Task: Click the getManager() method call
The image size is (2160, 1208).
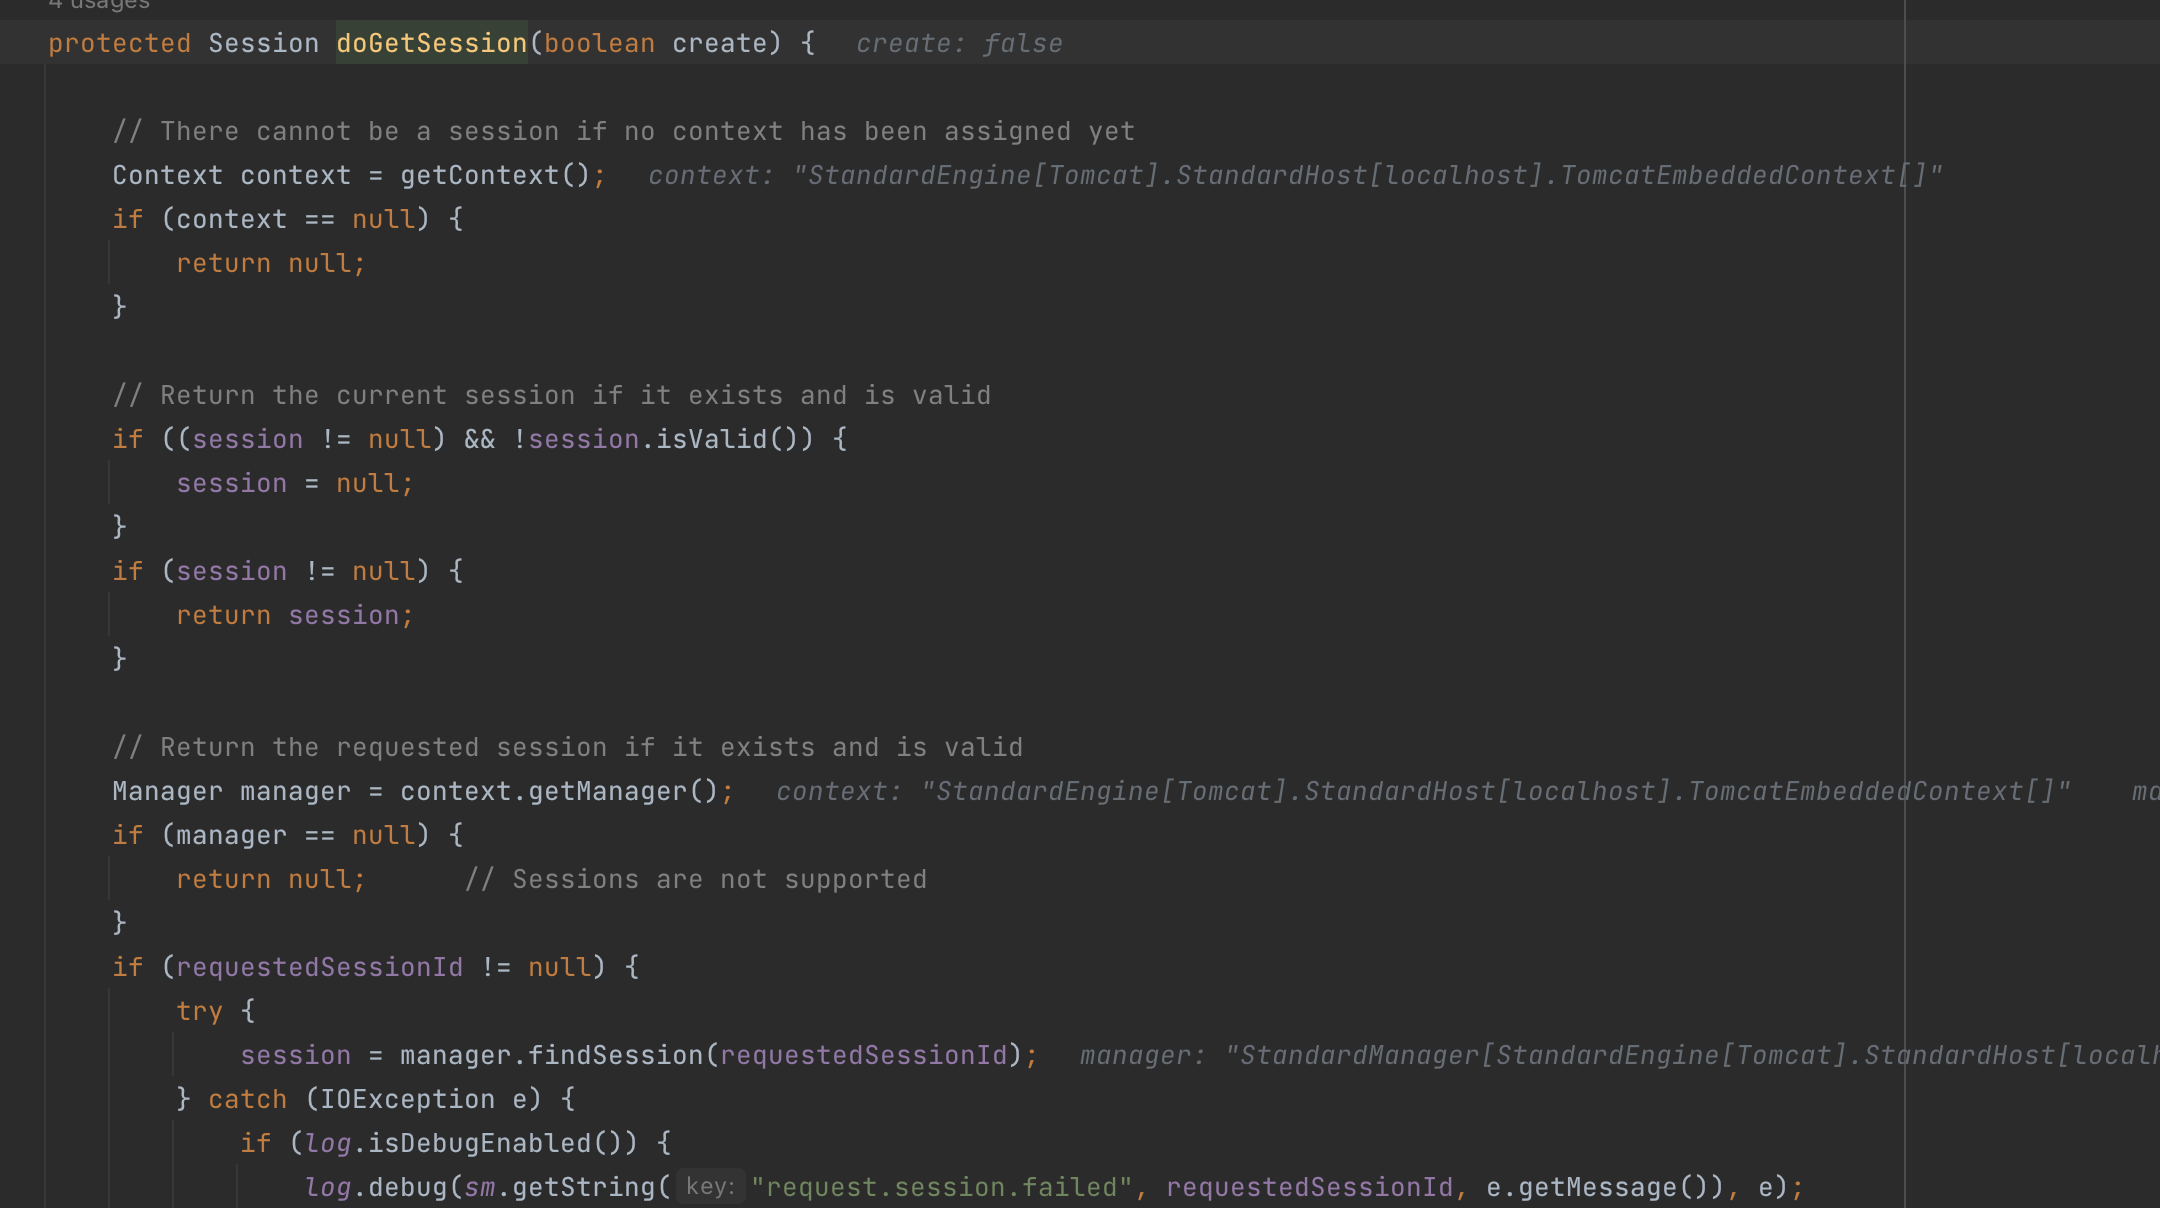Action: (622, 791)
